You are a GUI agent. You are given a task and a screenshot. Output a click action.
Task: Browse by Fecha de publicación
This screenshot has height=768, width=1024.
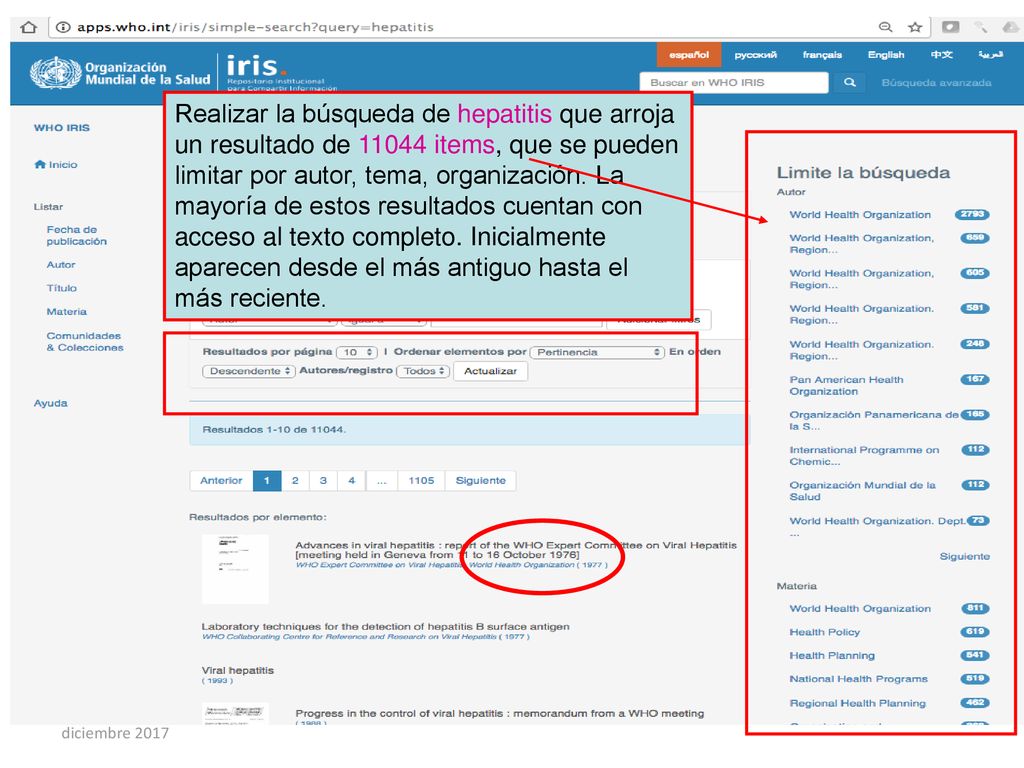76,236
